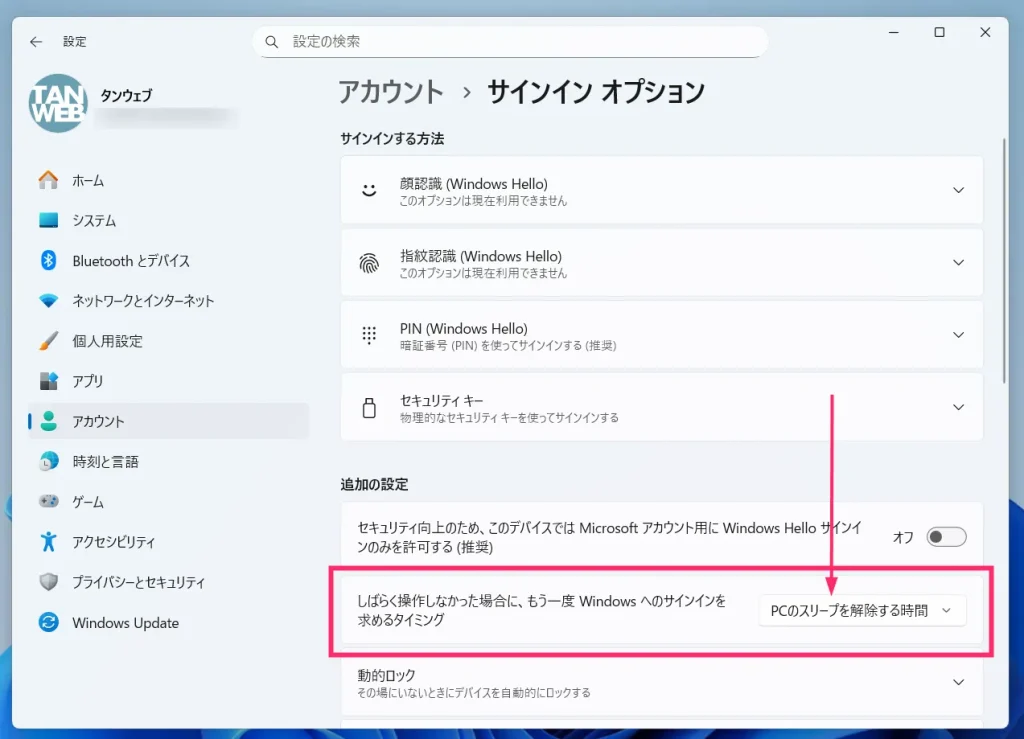Click the Bluetooth icon in sidebar

coord(48,260)
